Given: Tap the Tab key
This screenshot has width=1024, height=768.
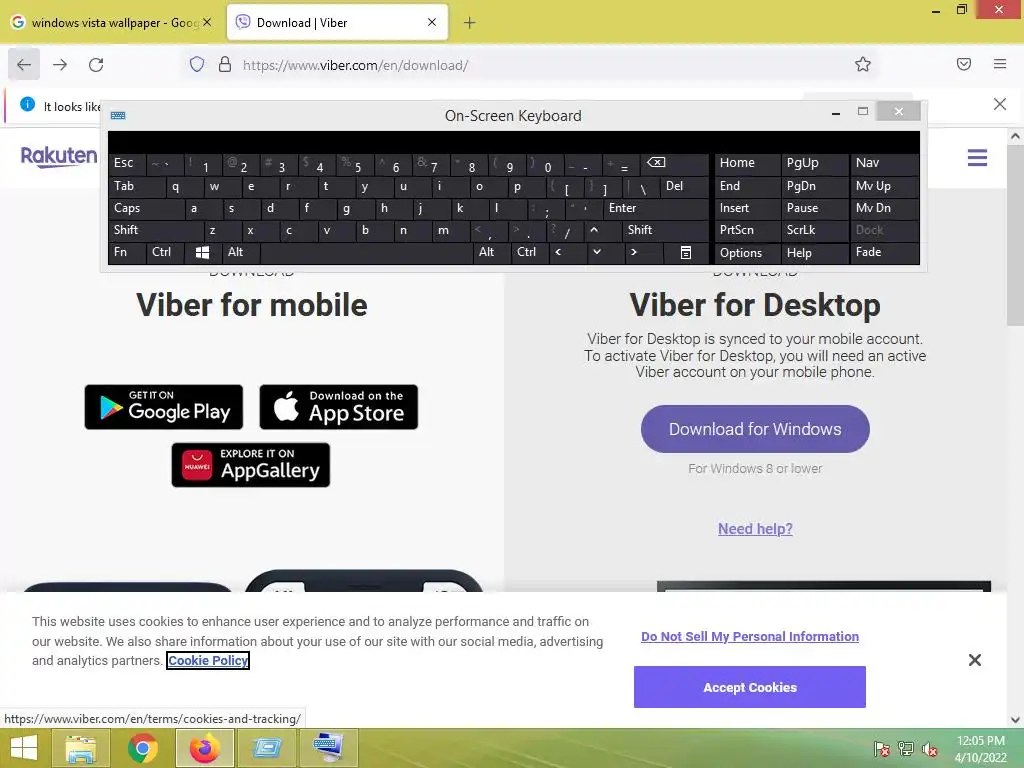Looking at the screenshot, I should (x=136, y=186).
